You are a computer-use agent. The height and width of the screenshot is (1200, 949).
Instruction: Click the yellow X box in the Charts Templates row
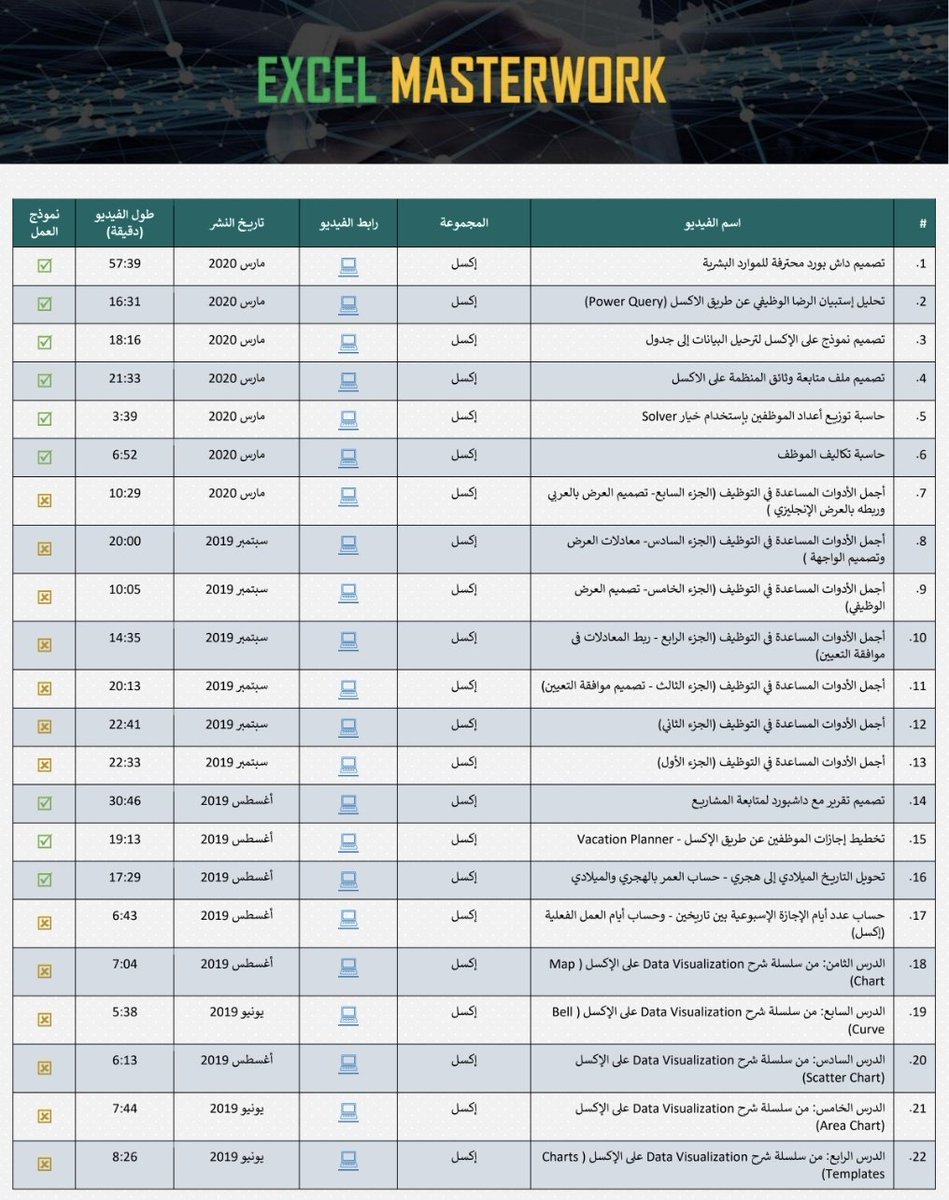pos(44,1164)
